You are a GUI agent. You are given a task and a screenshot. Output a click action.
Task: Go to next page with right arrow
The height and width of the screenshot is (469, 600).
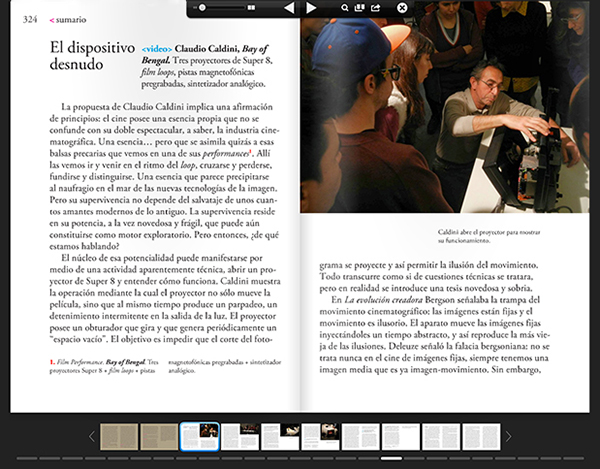click(x=311, y=8)
